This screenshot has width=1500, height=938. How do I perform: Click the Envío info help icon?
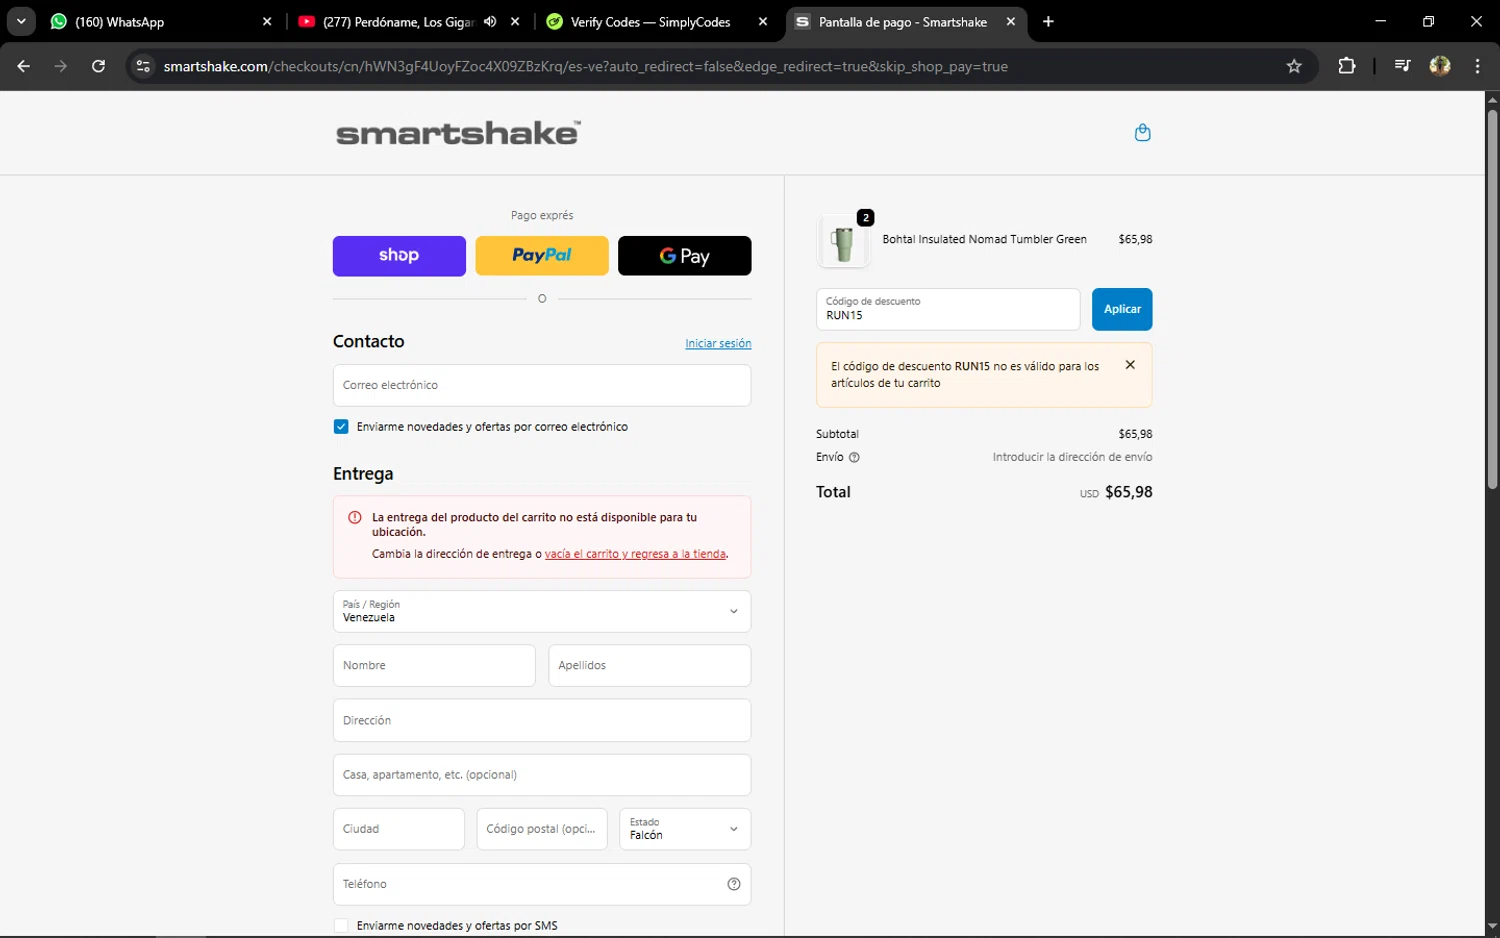[x=854, y=457]
